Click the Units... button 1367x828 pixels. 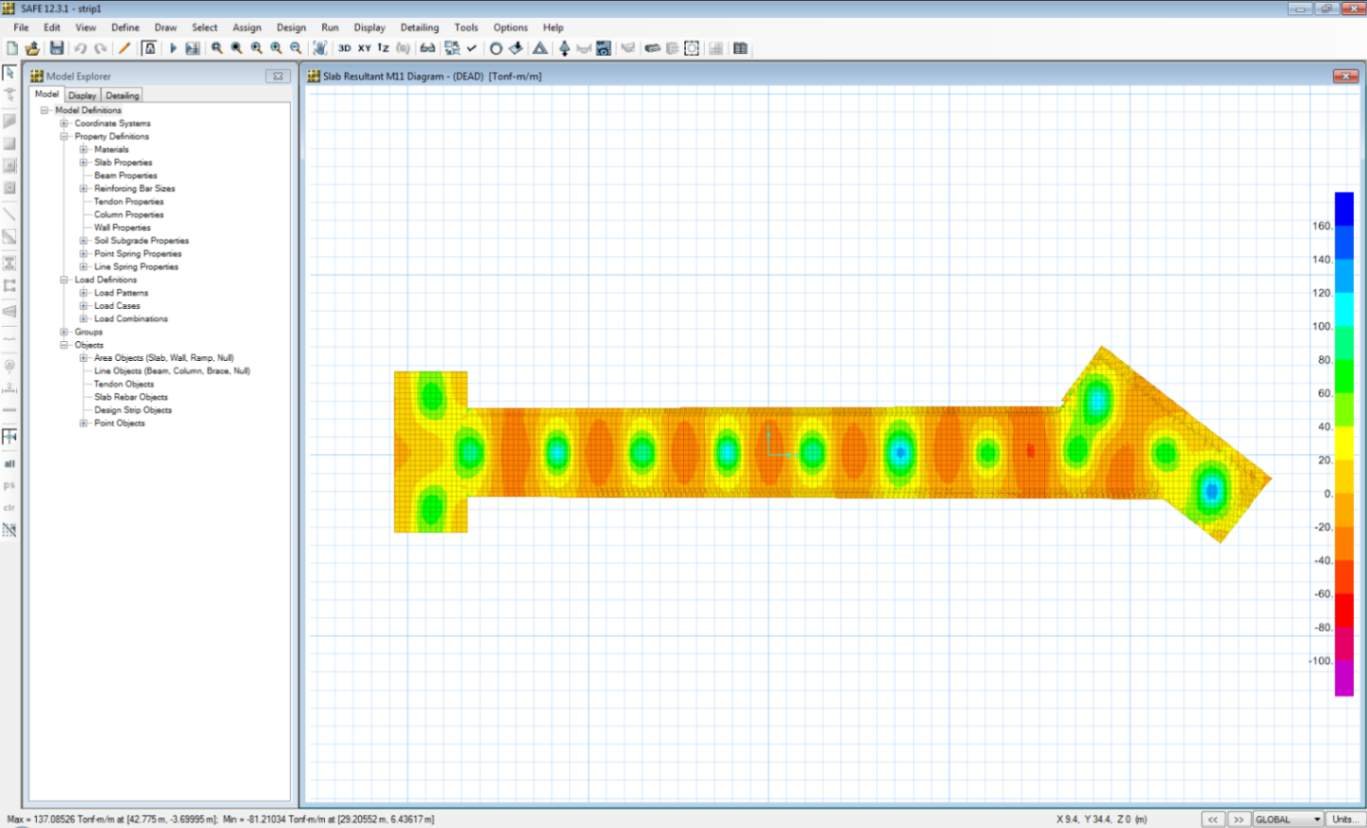[1344, 819]
